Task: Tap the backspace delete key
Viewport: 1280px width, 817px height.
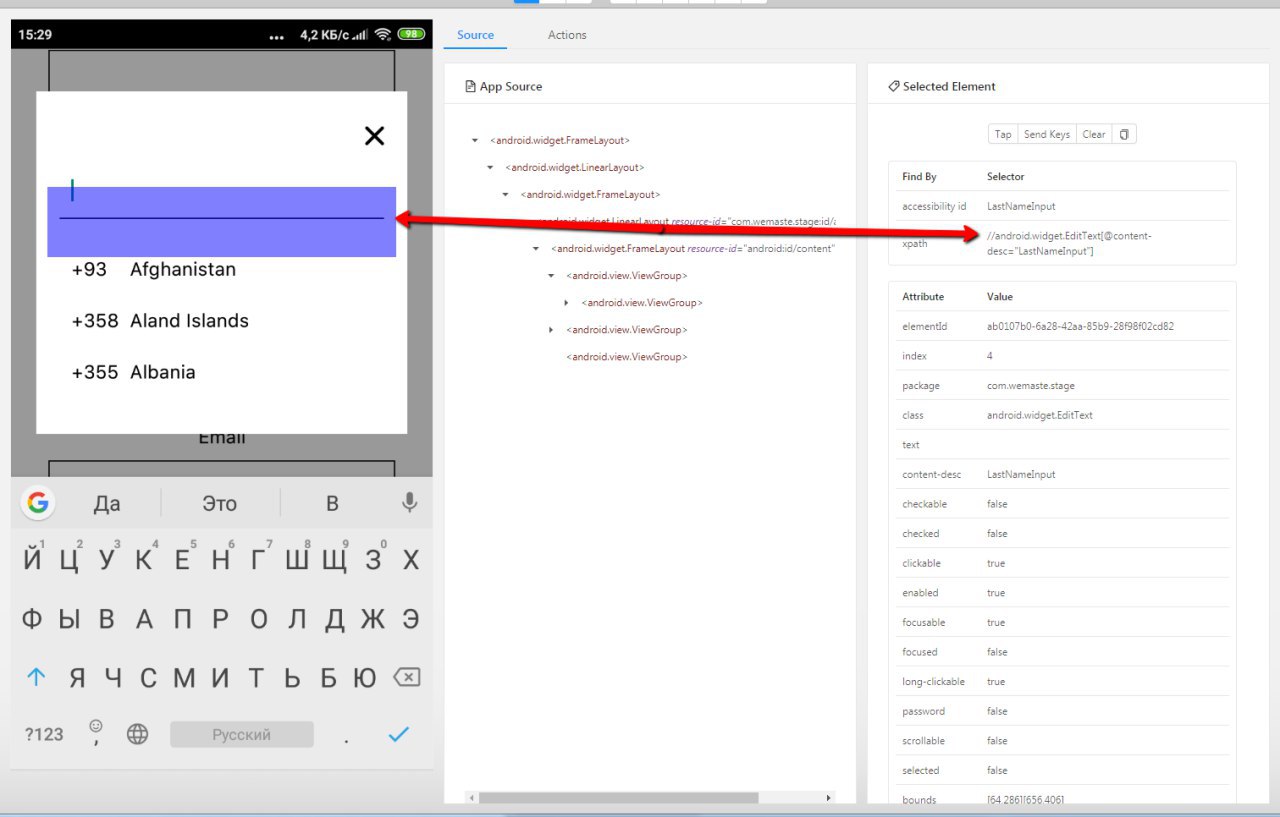Action: (406, 677)
